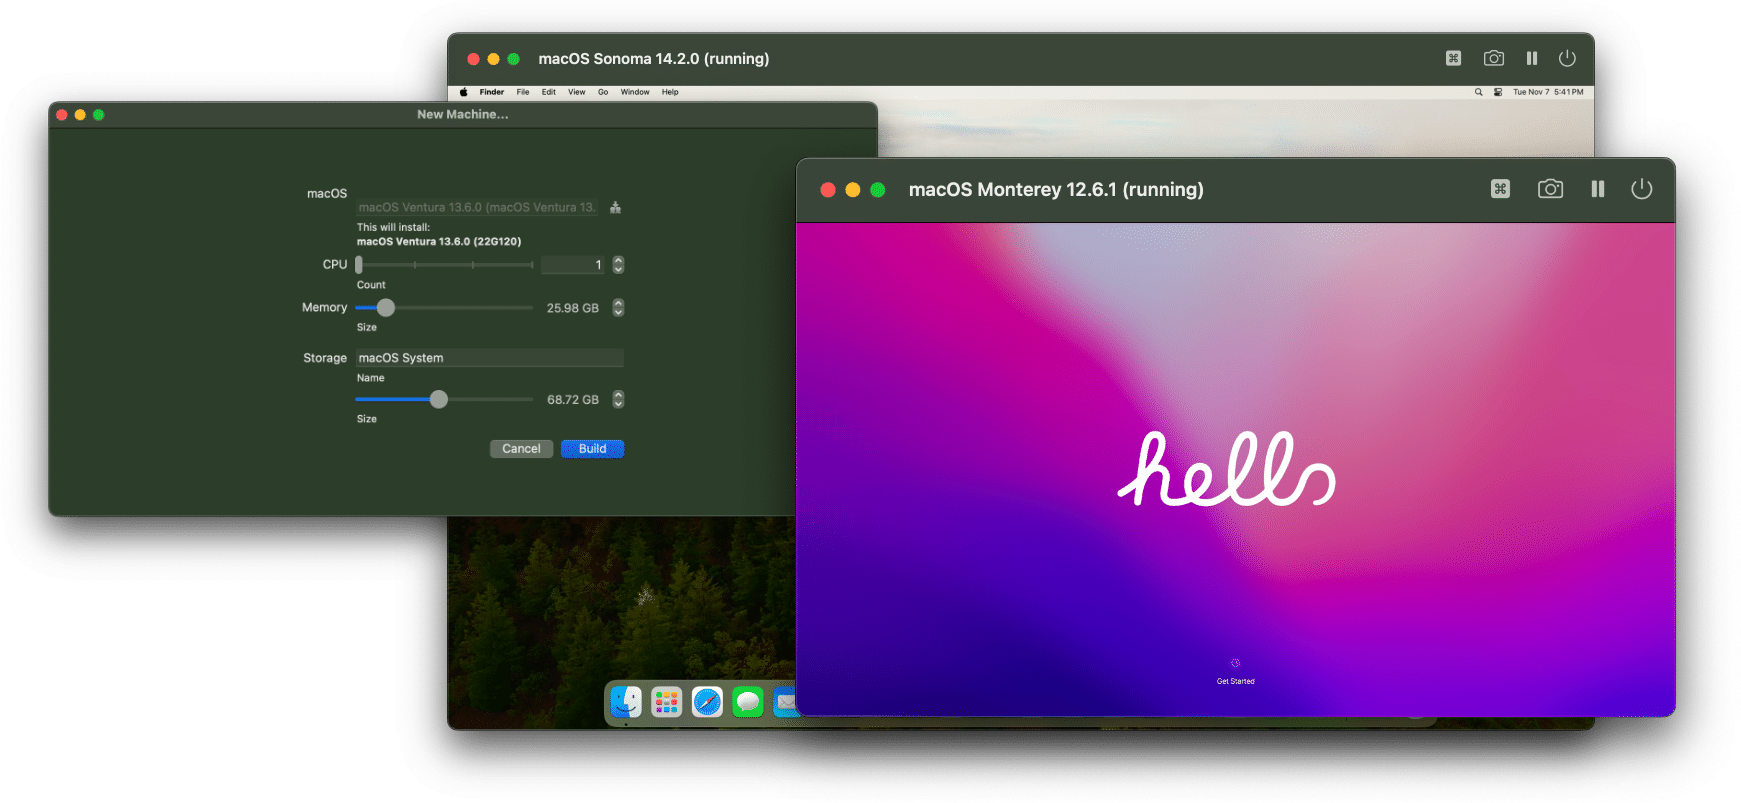Click the hello greeting in Monterey window

point(1227,469)
